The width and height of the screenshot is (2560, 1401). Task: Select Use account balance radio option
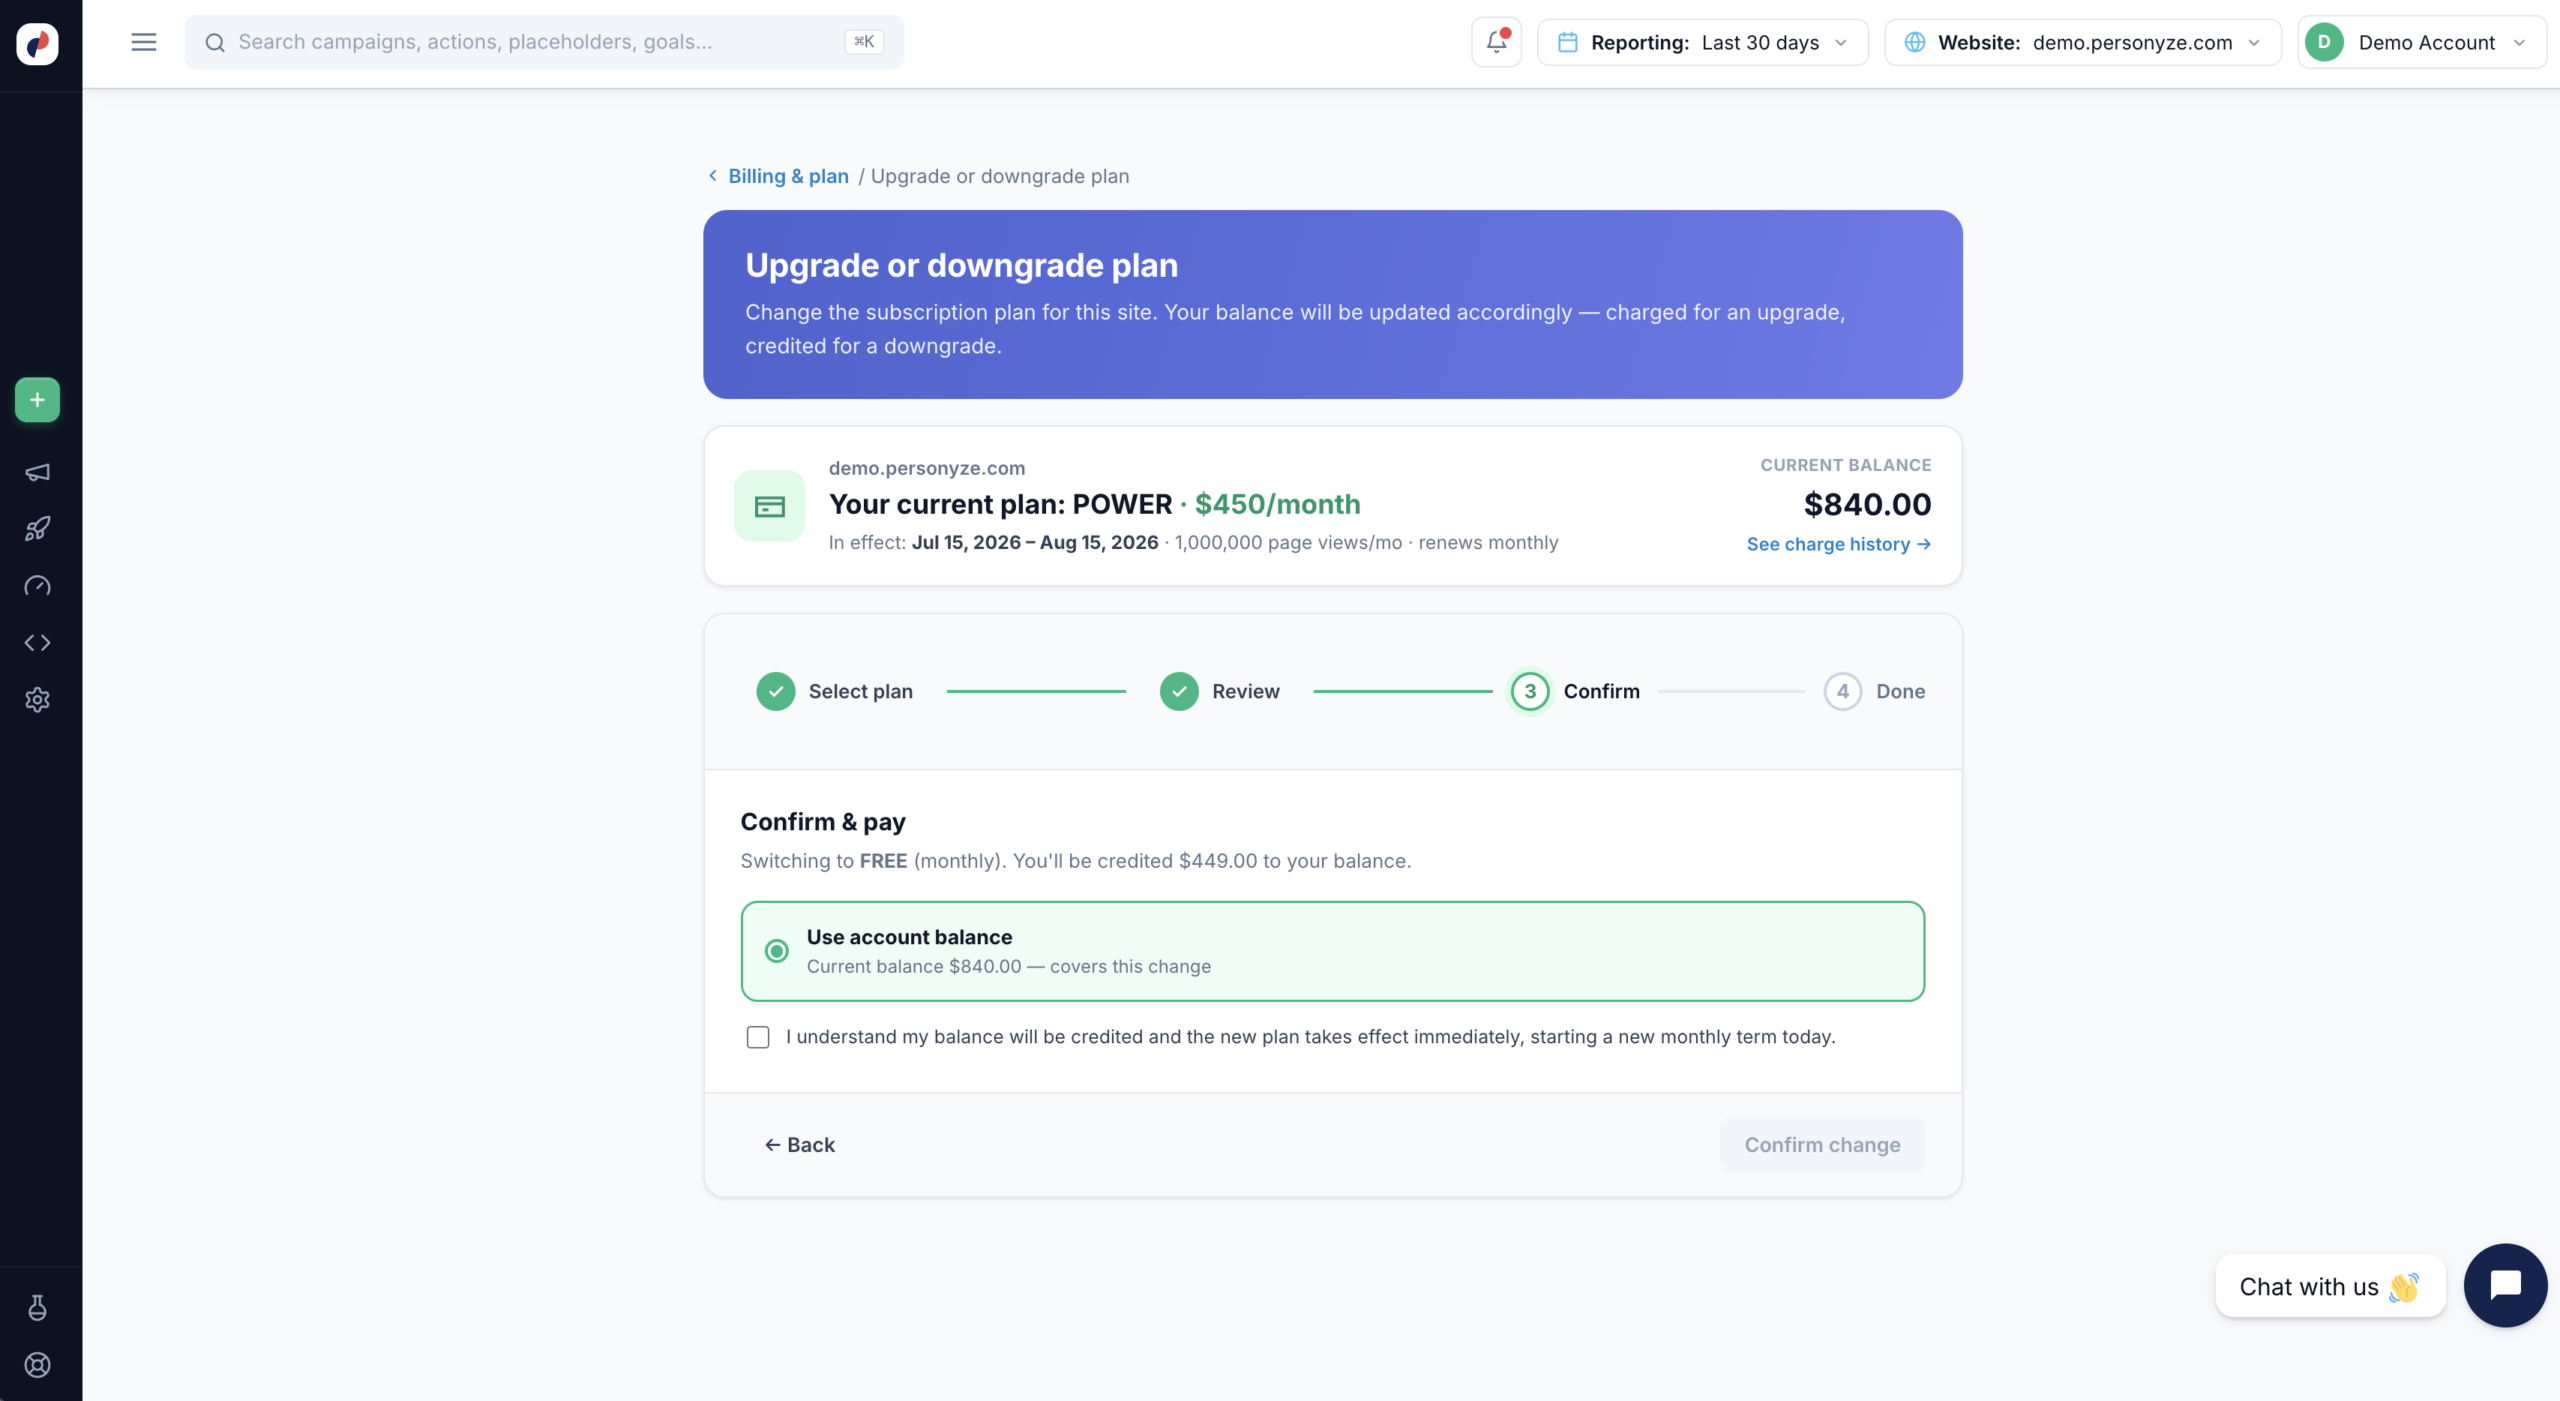point(776,951)
